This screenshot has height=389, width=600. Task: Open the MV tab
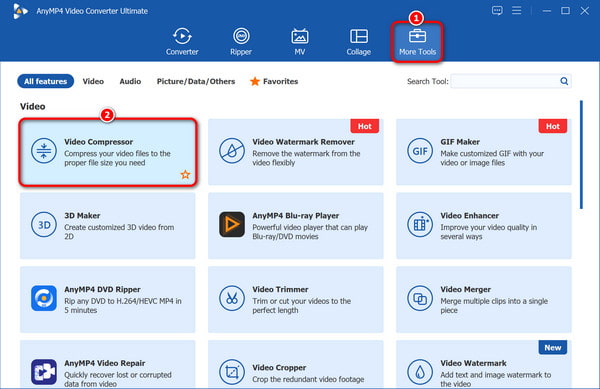[300, 42]
